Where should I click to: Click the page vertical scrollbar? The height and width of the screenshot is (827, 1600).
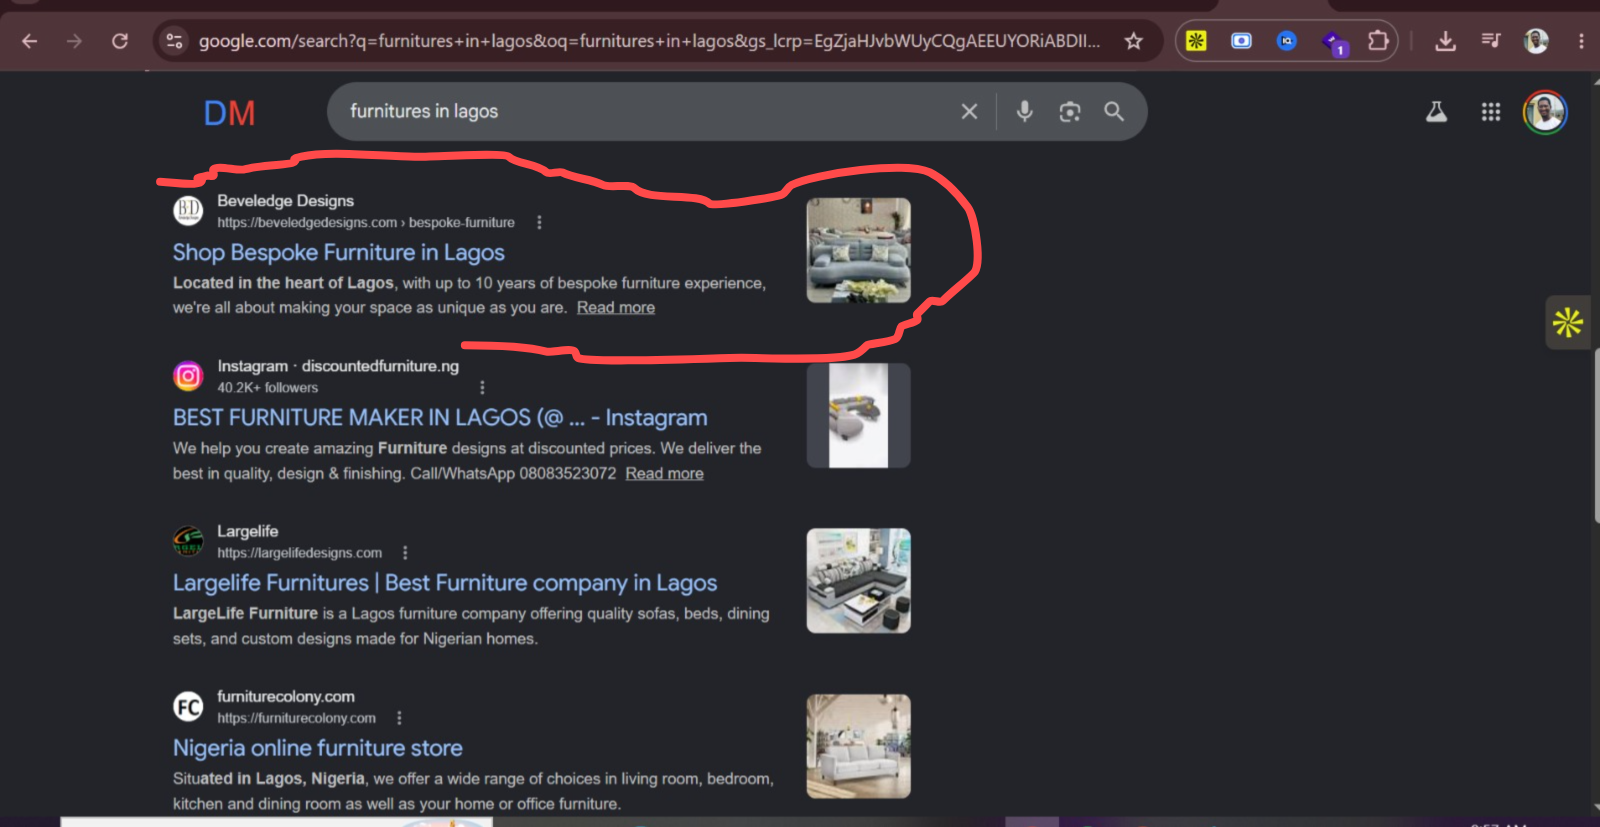[x=1595, y=436]
